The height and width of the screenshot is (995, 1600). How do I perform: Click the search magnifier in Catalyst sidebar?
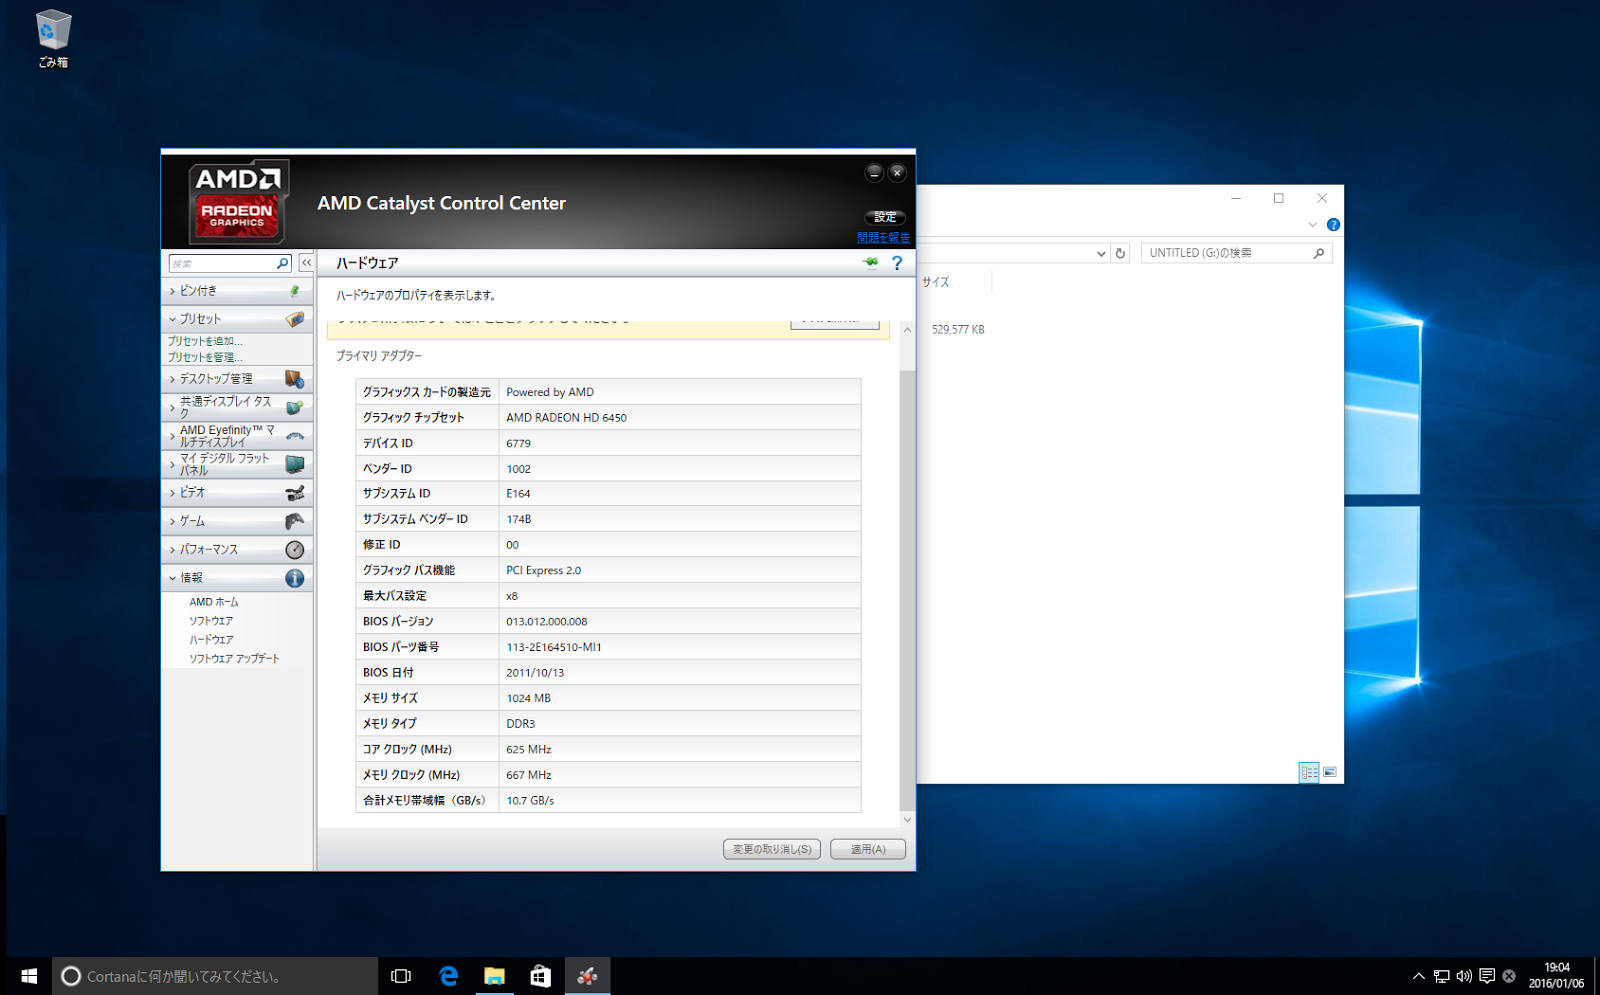(282, 263)
